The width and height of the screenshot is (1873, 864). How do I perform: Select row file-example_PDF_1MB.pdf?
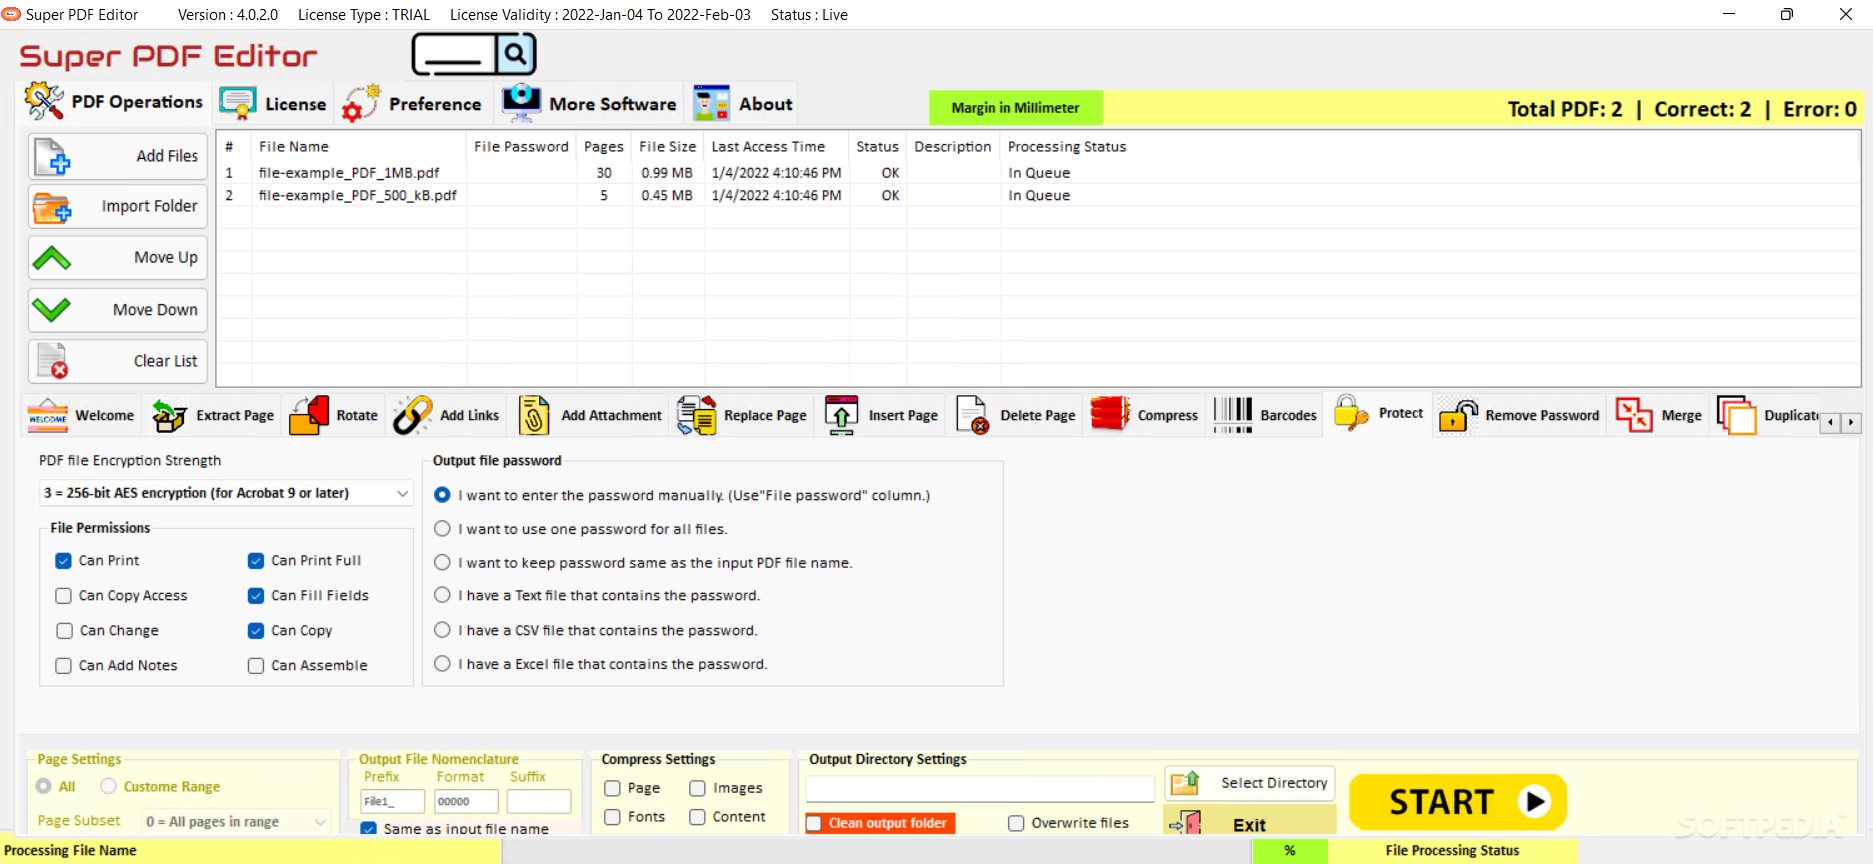(1037, 173)
